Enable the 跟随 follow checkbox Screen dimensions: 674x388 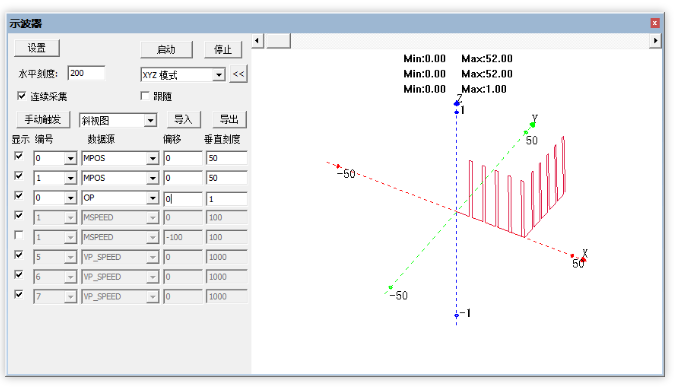(145, 96)
